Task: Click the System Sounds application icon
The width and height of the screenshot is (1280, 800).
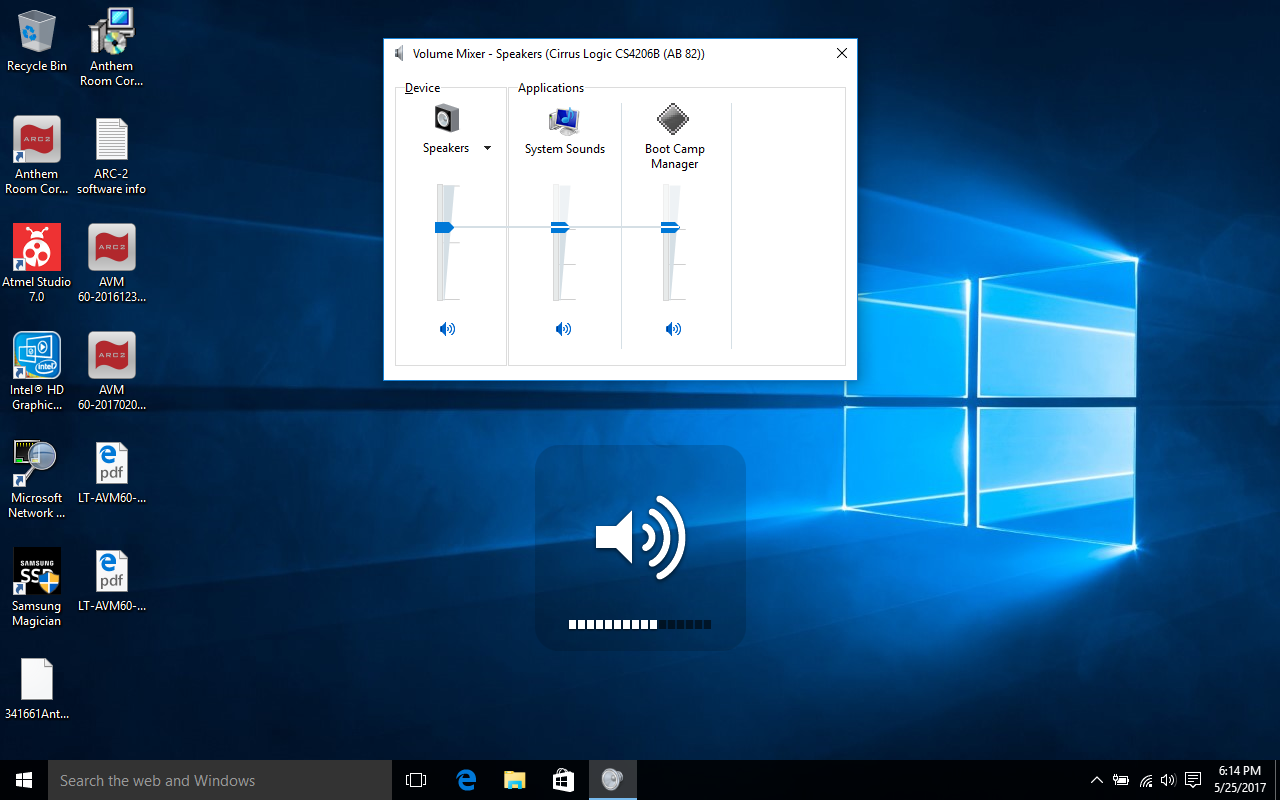Action: point(564,121)
